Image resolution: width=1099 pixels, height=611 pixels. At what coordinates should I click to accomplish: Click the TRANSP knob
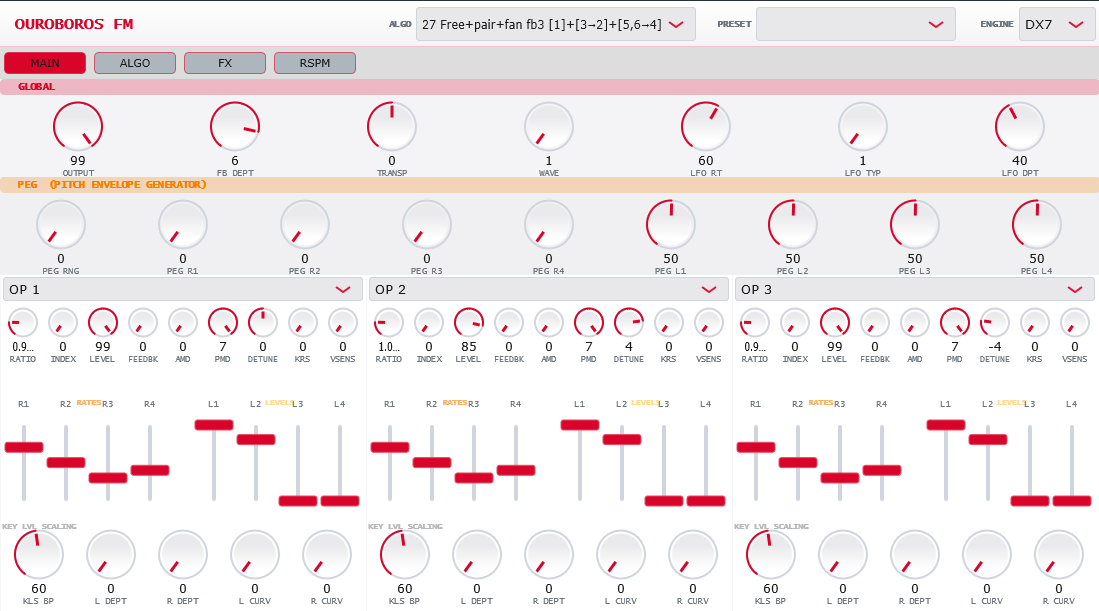click(392, 127)
